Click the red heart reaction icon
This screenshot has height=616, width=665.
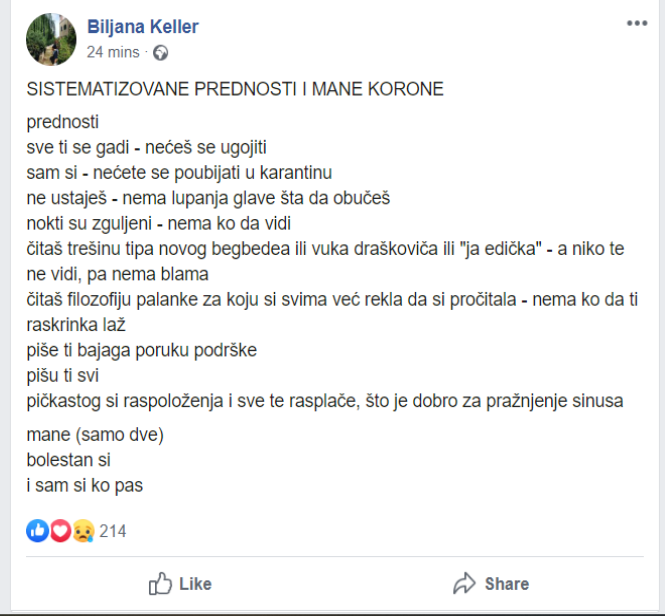(59, 531)
